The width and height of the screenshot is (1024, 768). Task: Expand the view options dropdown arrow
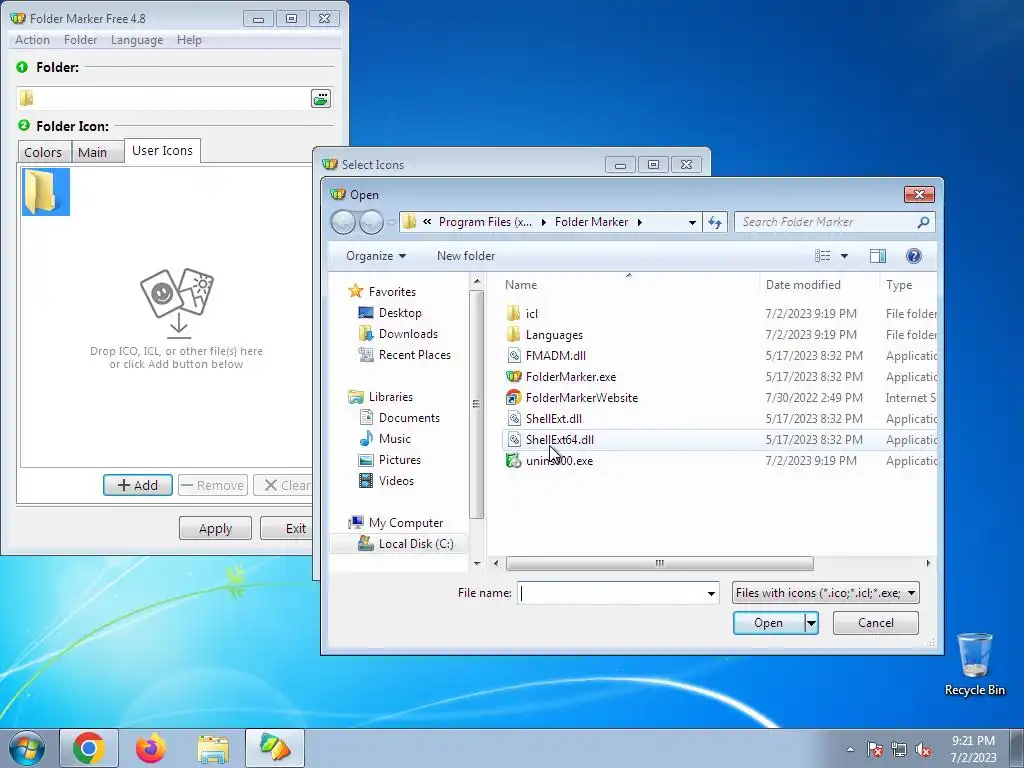(x=844, y=256)
